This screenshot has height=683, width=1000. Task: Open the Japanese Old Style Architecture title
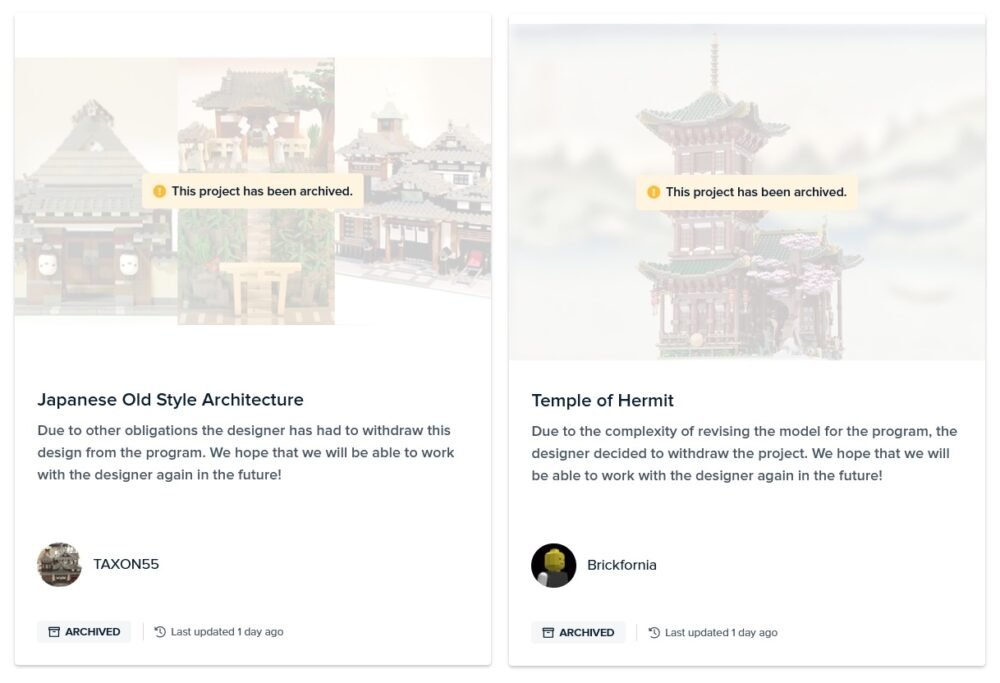coord(170,400)
